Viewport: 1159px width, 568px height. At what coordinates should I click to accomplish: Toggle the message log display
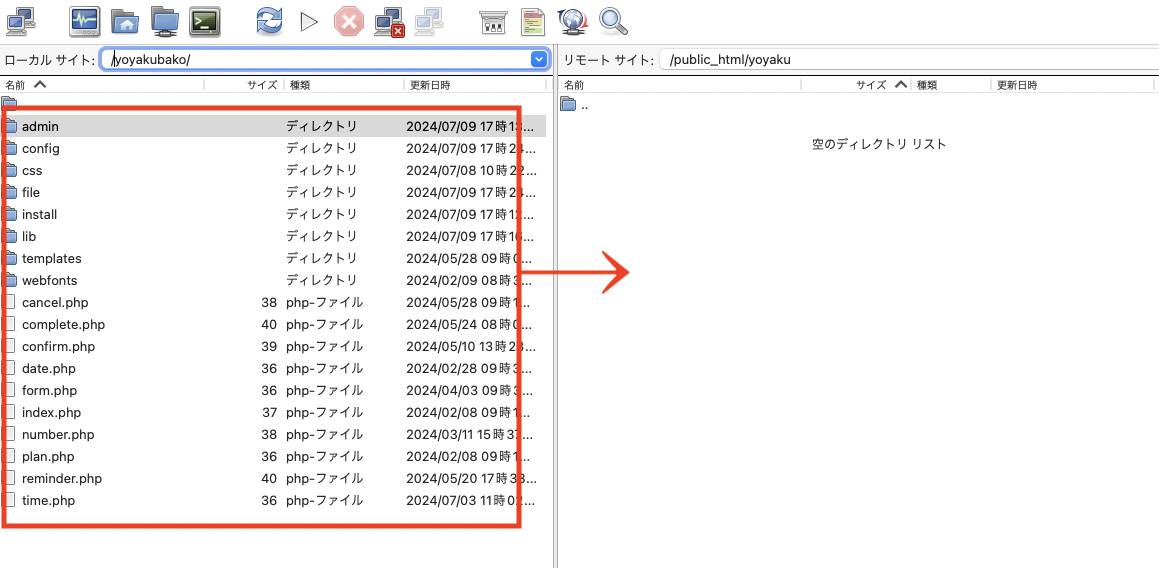tap(85, 21)
